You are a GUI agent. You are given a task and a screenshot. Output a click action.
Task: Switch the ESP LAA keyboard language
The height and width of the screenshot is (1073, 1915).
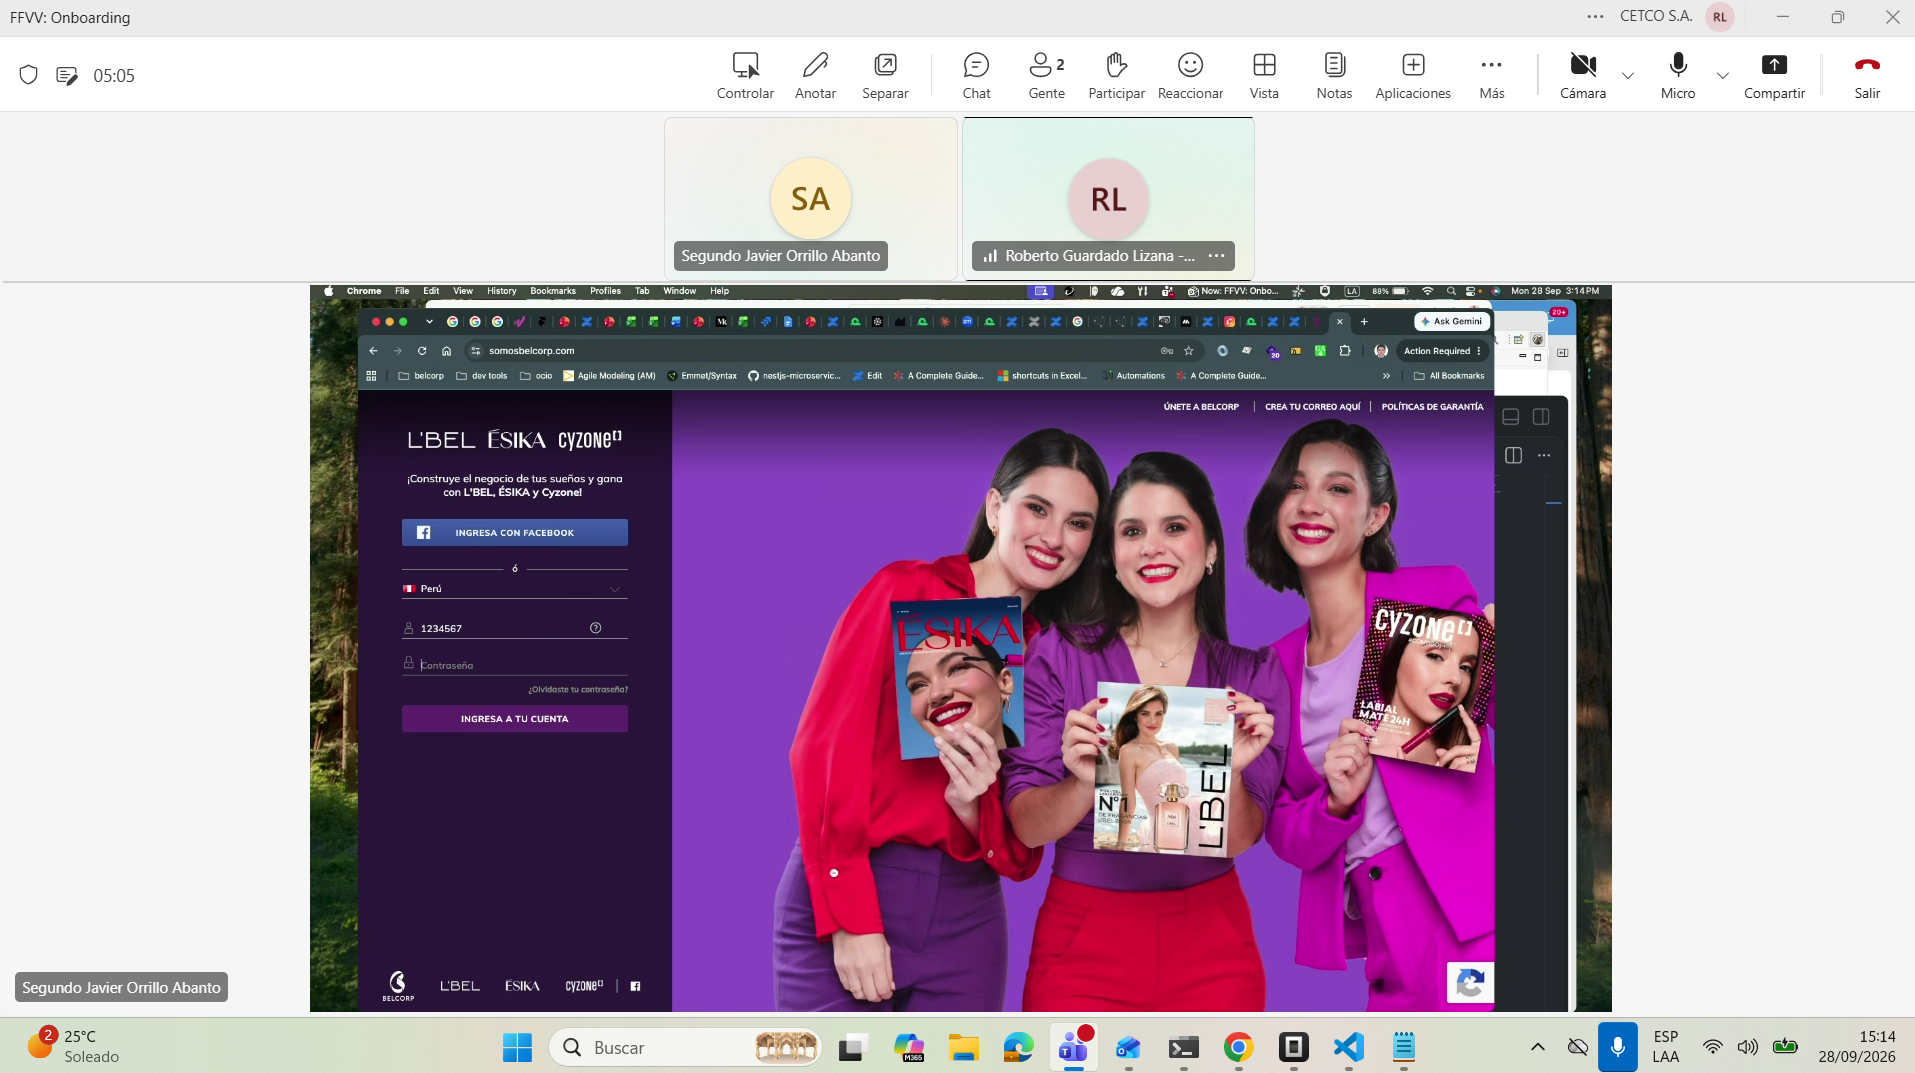(1665, 1047)
